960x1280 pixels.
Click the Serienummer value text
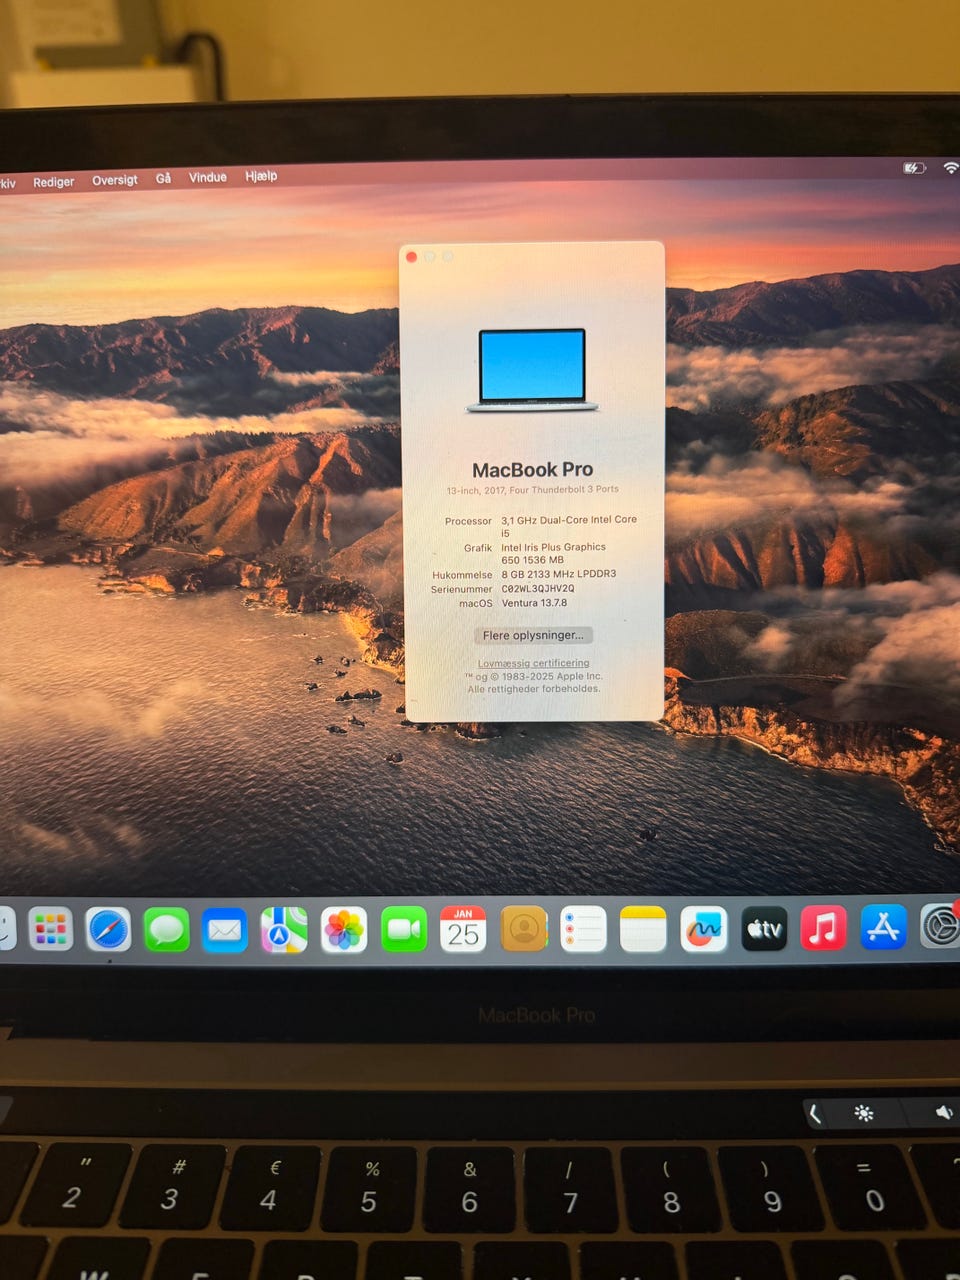pyautogui.click(x=538, y=589)
